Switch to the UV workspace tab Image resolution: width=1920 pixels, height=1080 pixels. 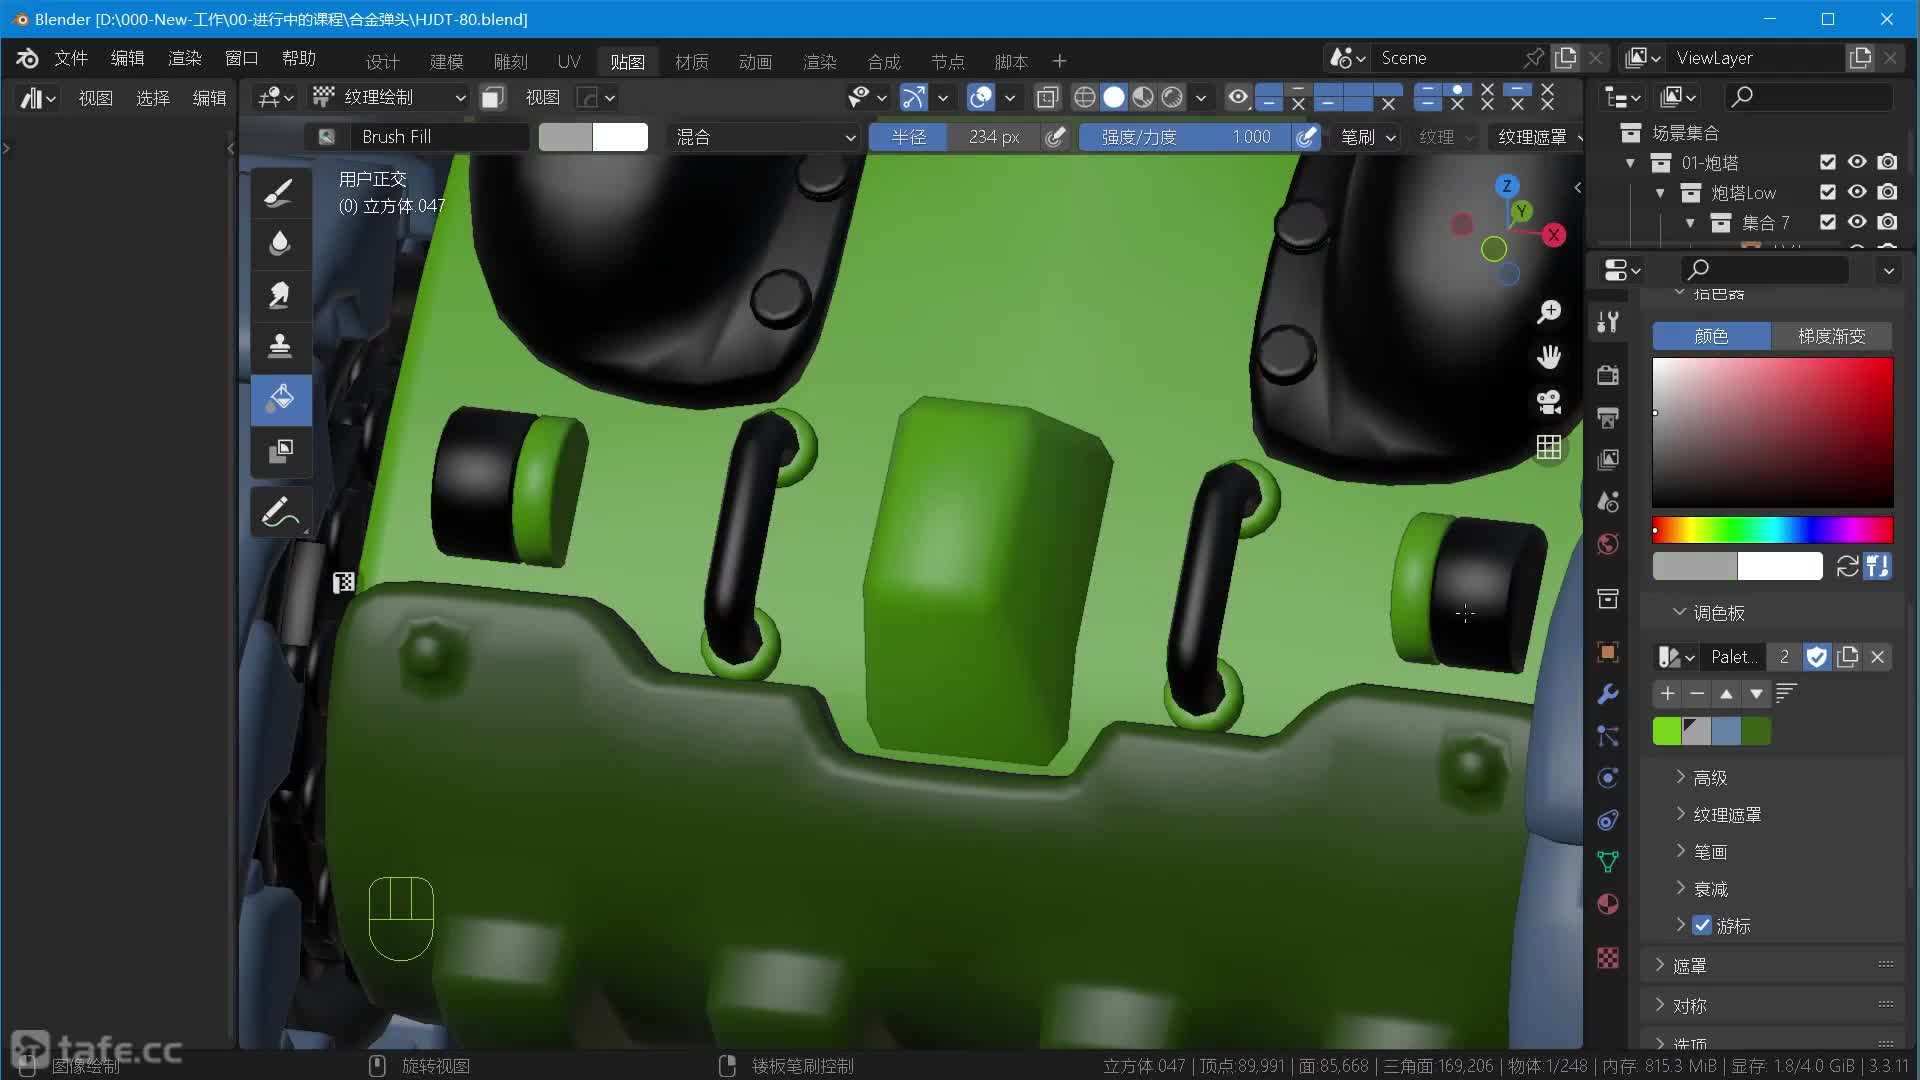(568, 61)
